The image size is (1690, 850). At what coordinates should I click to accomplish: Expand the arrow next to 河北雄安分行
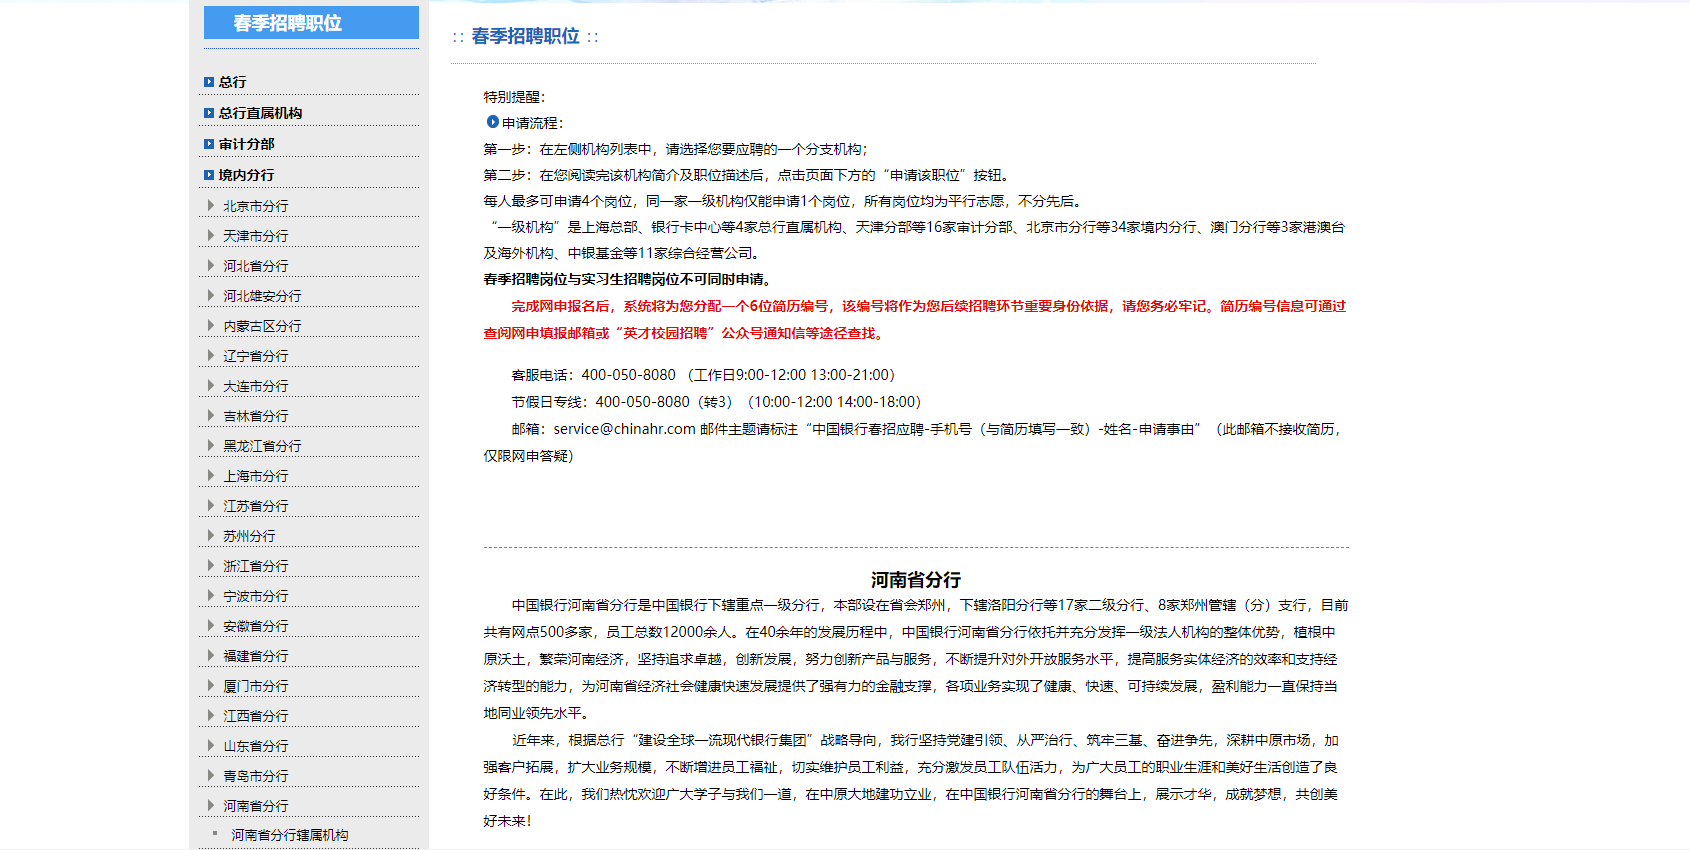coord(210,295)
